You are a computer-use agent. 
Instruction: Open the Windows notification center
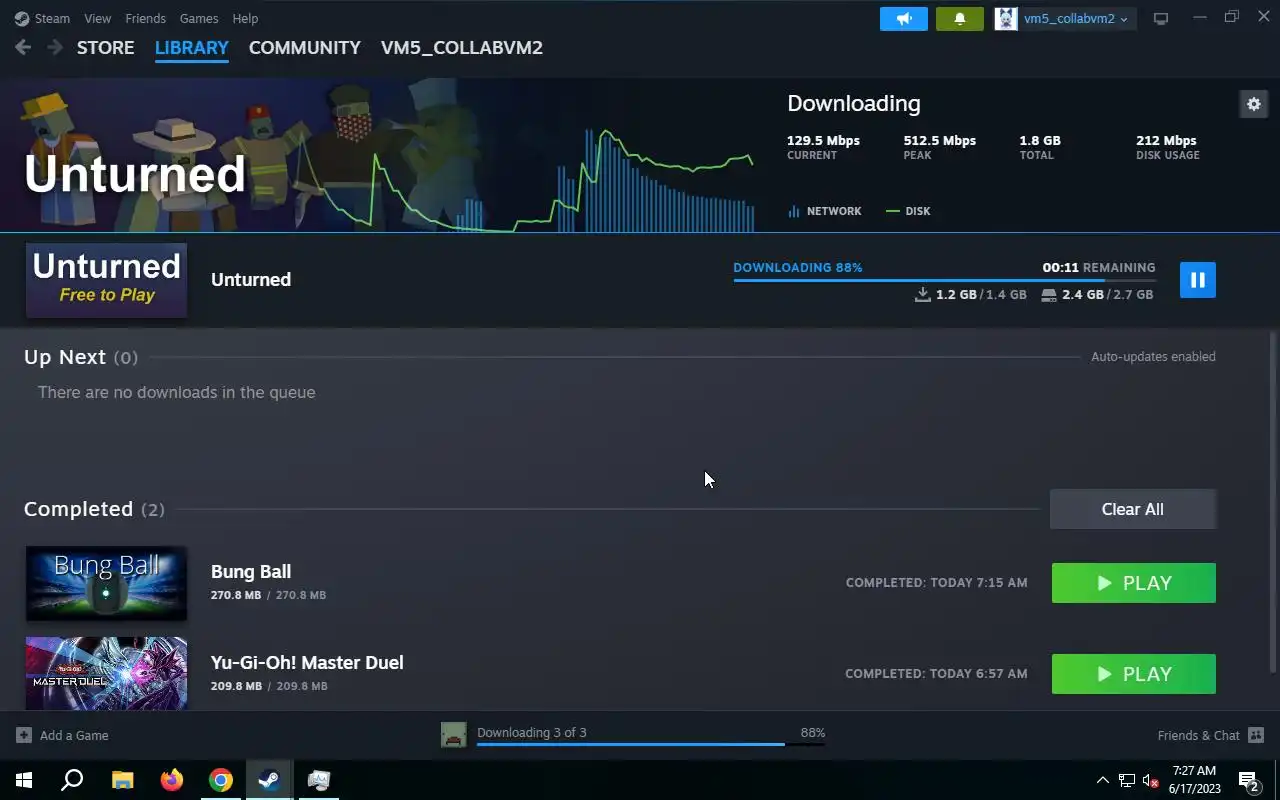click(x=1248, y=780)
